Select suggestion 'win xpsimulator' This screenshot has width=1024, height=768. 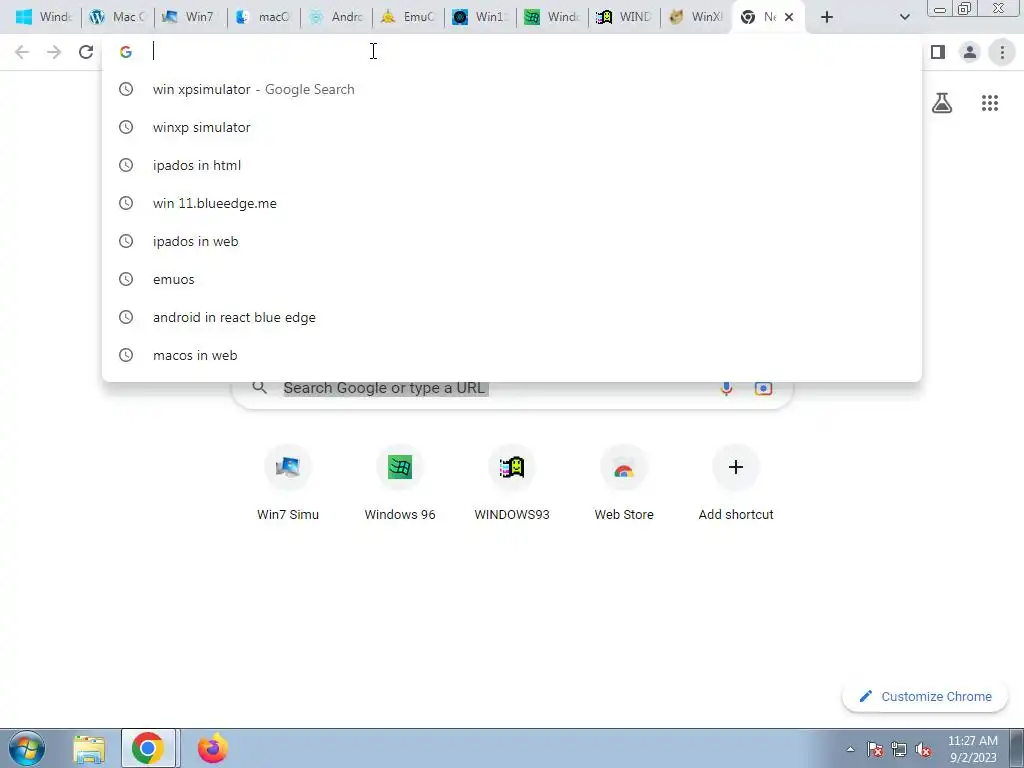(x=512, y=89)
